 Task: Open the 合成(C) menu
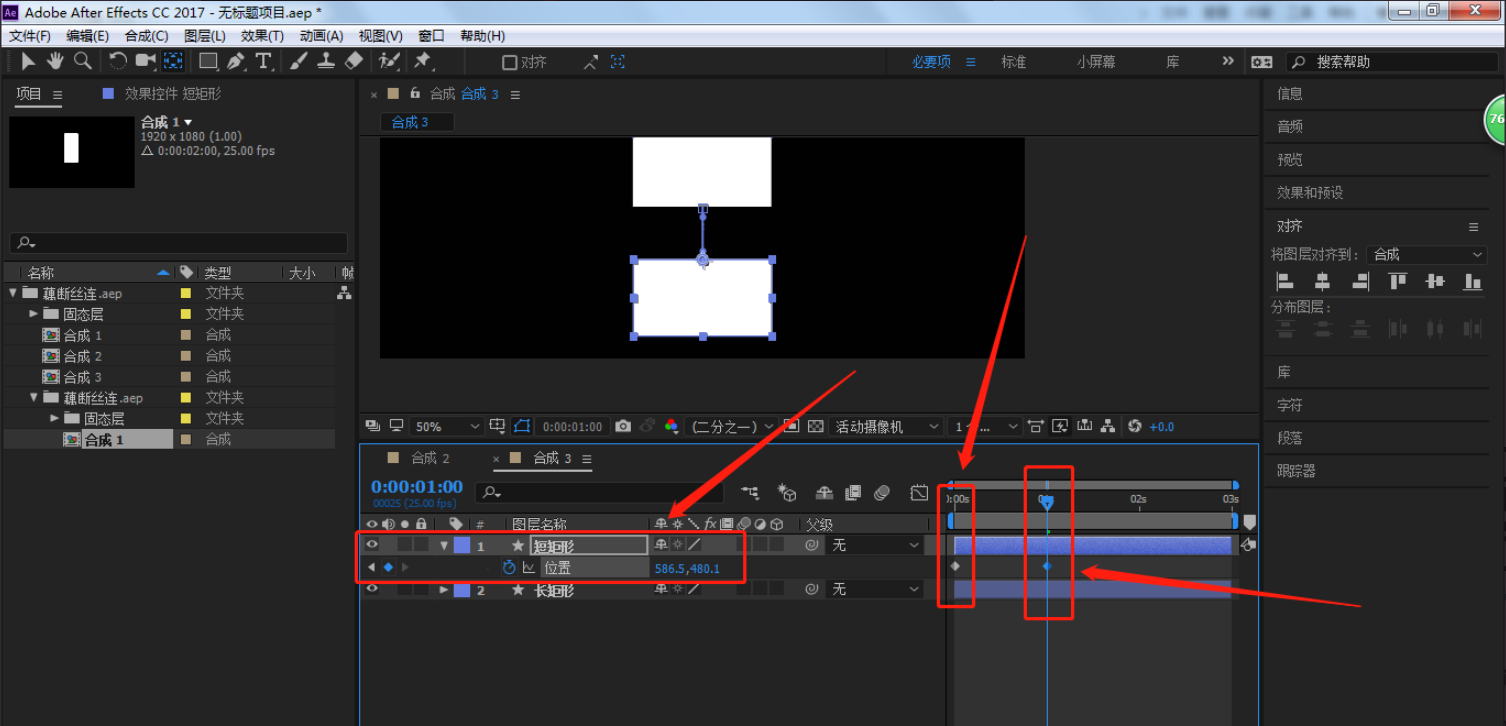pos(146,35)
